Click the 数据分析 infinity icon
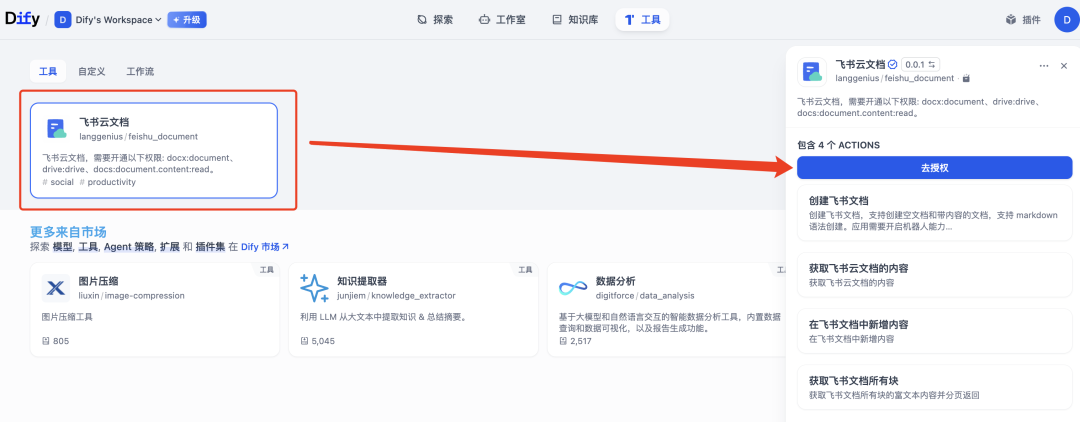1080x422 pixels. click(x=572, y=288)
